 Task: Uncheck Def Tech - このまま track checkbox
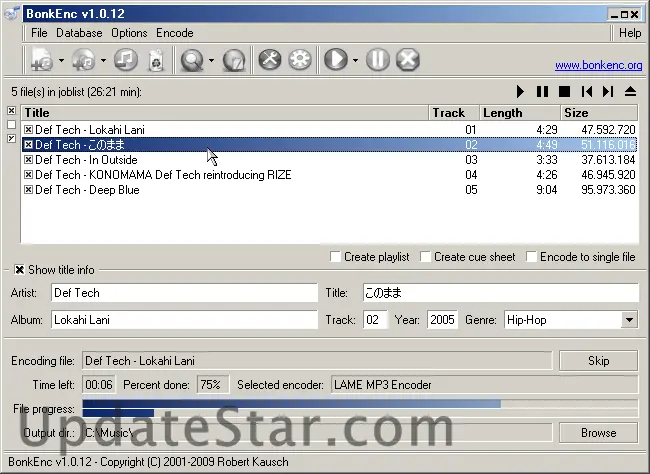pyautogui.click(x=28, y=145)
